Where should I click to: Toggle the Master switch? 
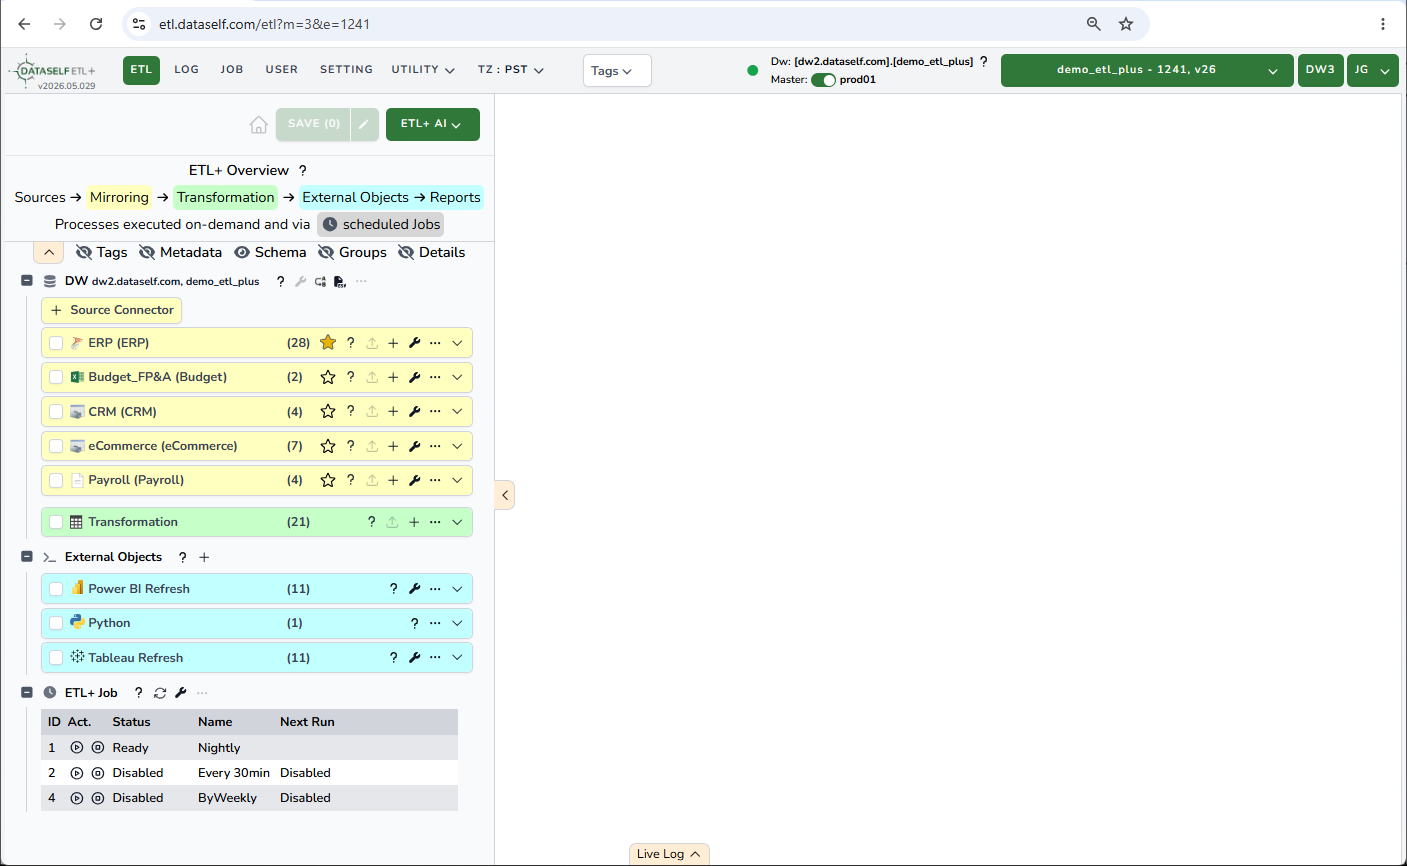[823, 80]
